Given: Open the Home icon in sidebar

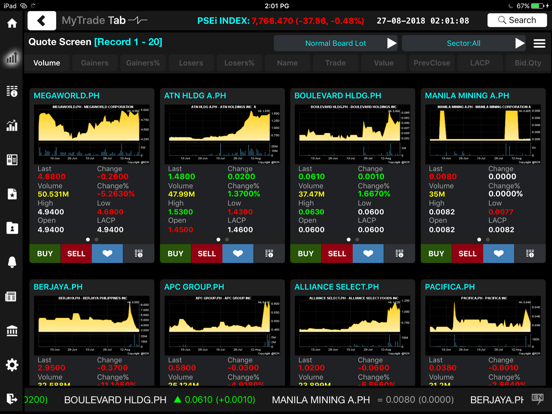Looking at the screenshot, I should [12, 23].
